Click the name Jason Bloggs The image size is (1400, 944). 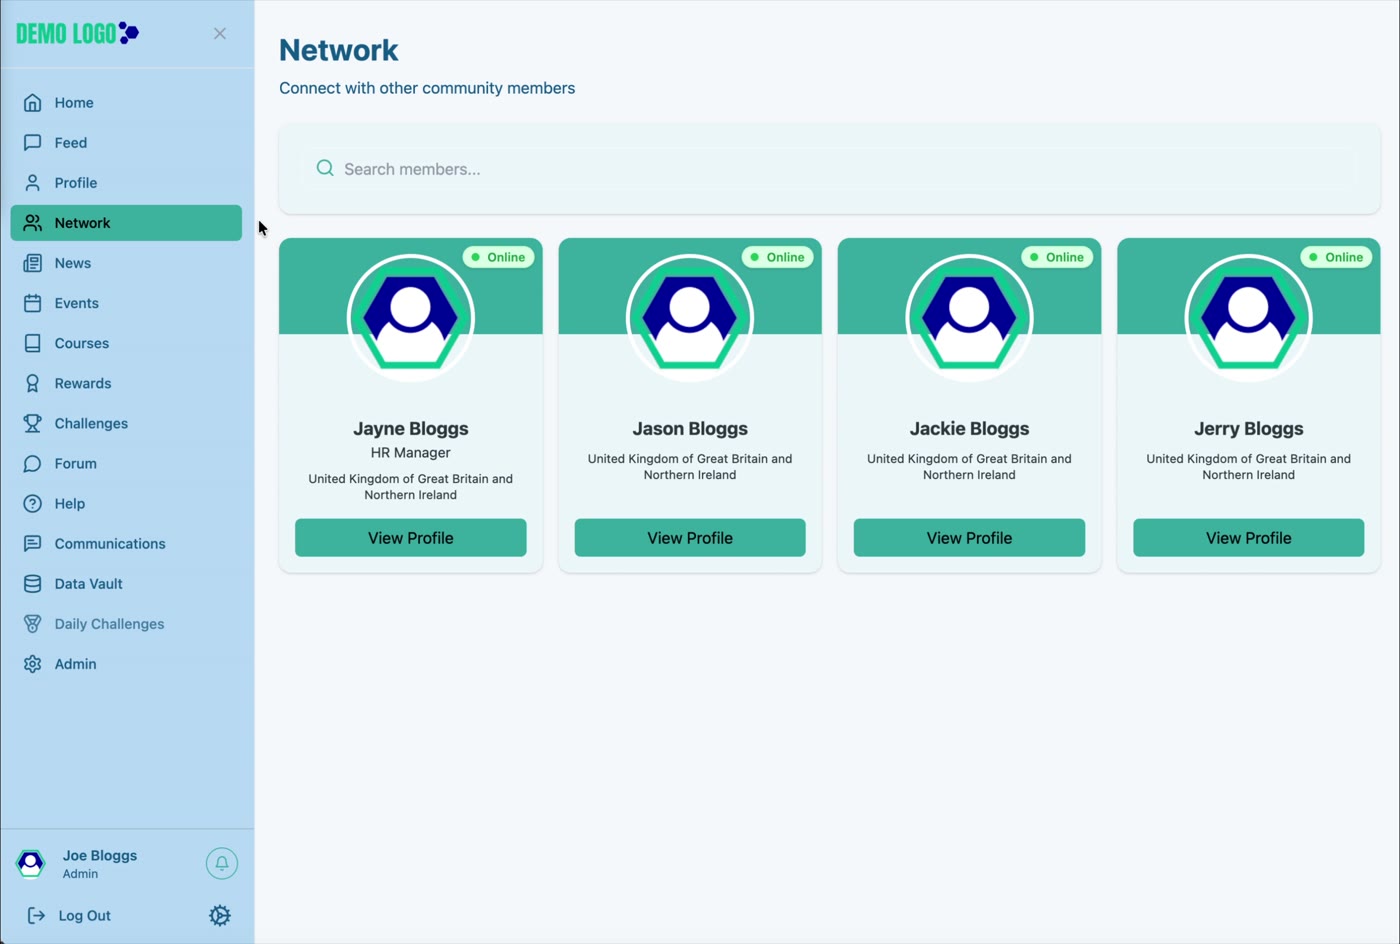point(690,428)
